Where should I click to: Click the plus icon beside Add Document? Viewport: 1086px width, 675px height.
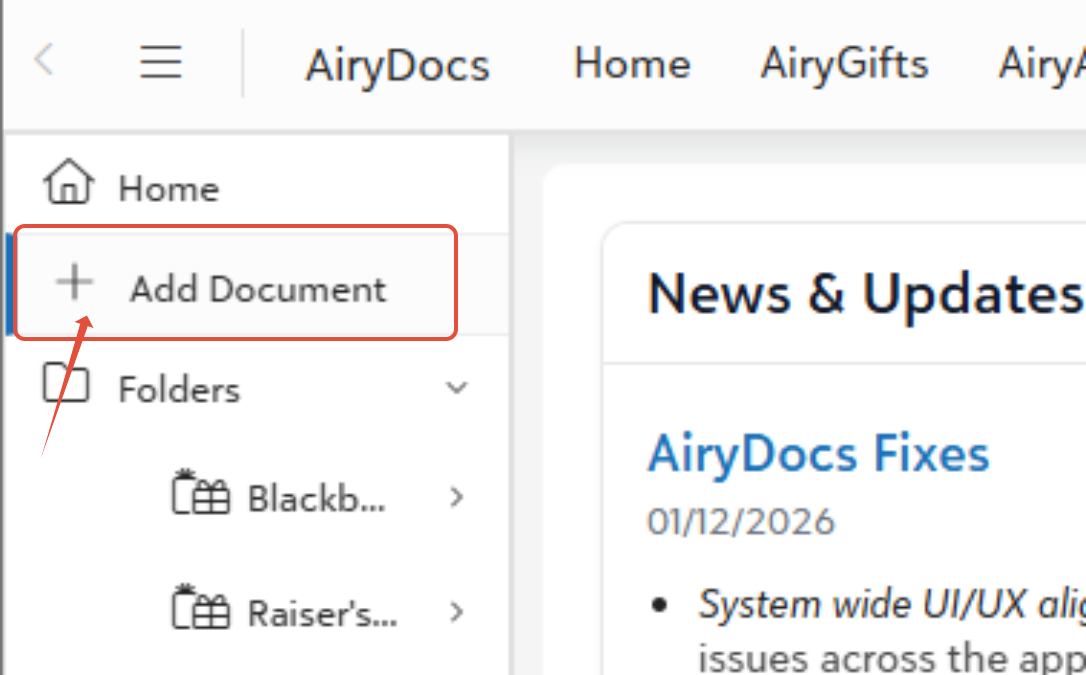tap(75, 282)
